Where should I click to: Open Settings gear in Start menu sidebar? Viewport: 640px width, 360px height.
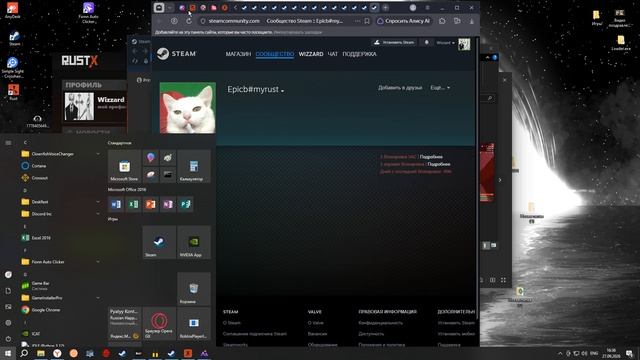[x=8, y=322]
